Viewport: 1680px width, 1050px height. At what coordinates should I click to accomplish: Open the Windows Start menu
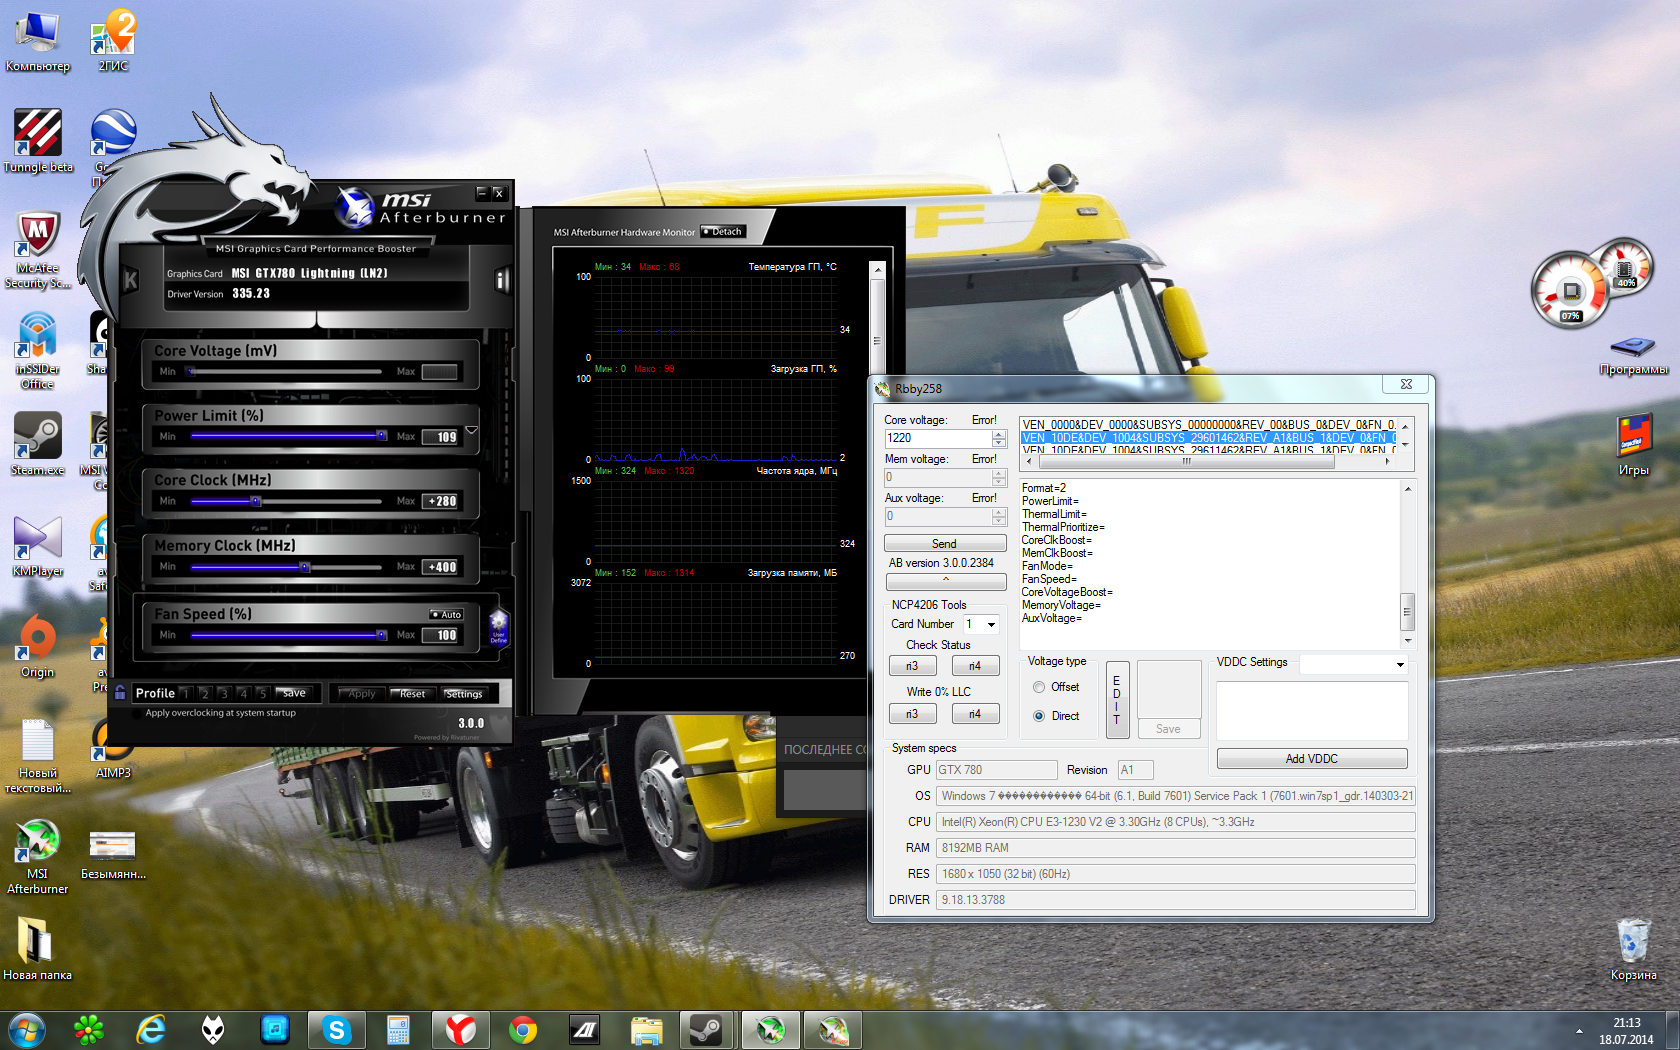click(x=27, y=1029)
